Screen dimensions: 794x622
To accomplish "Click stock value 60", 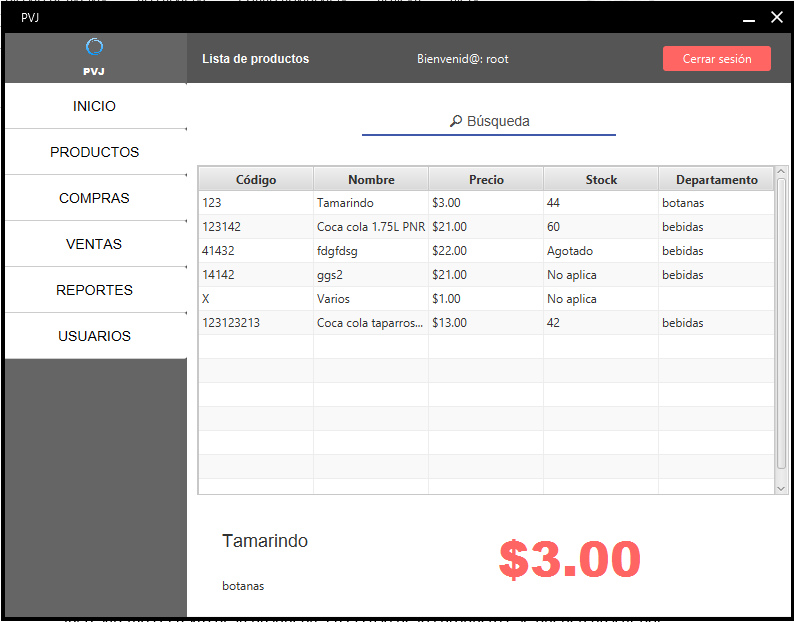I will [x=601, y=226].
